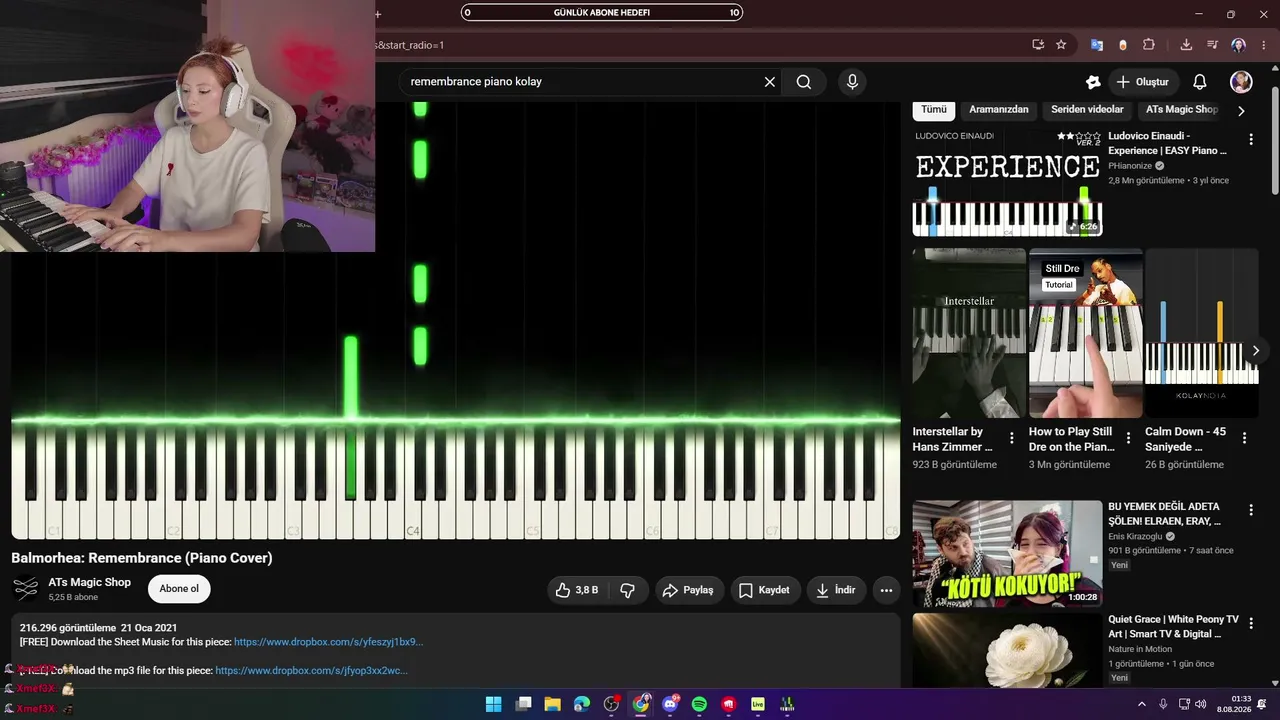This screenshot has width=1280, height=720.
Task: Select the Seriden videolar filter chip
Action: point(1087,110)
